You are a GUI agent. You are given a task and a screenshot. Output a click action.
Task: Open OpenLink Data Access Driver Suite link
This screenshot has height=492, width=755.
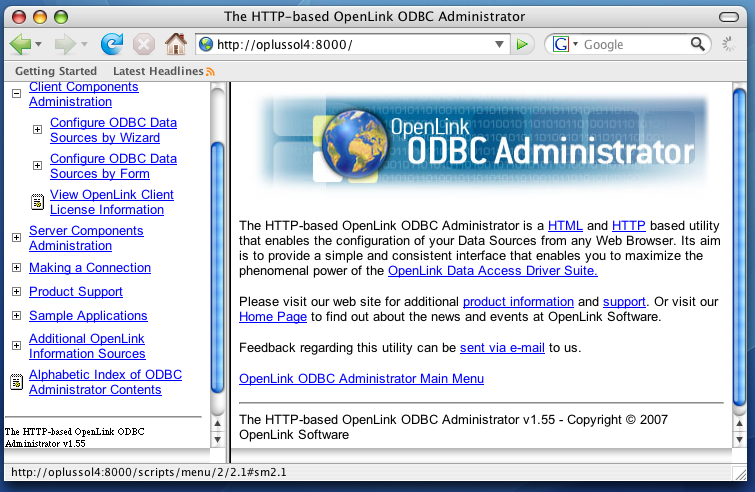click(x=493, y=271)
